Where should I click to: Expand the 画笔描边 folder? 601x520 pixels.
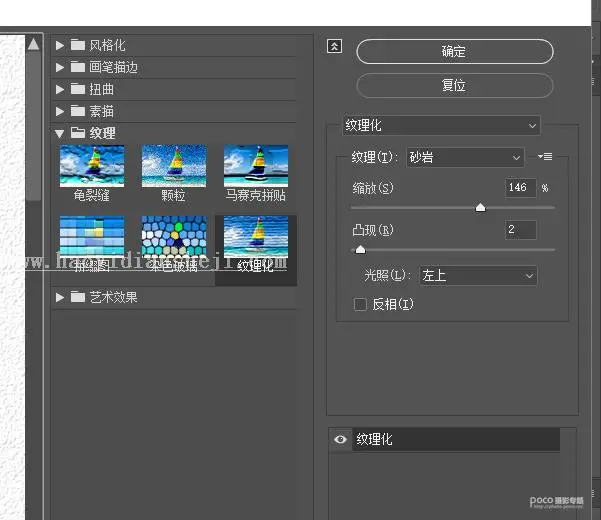pos(59,67)
